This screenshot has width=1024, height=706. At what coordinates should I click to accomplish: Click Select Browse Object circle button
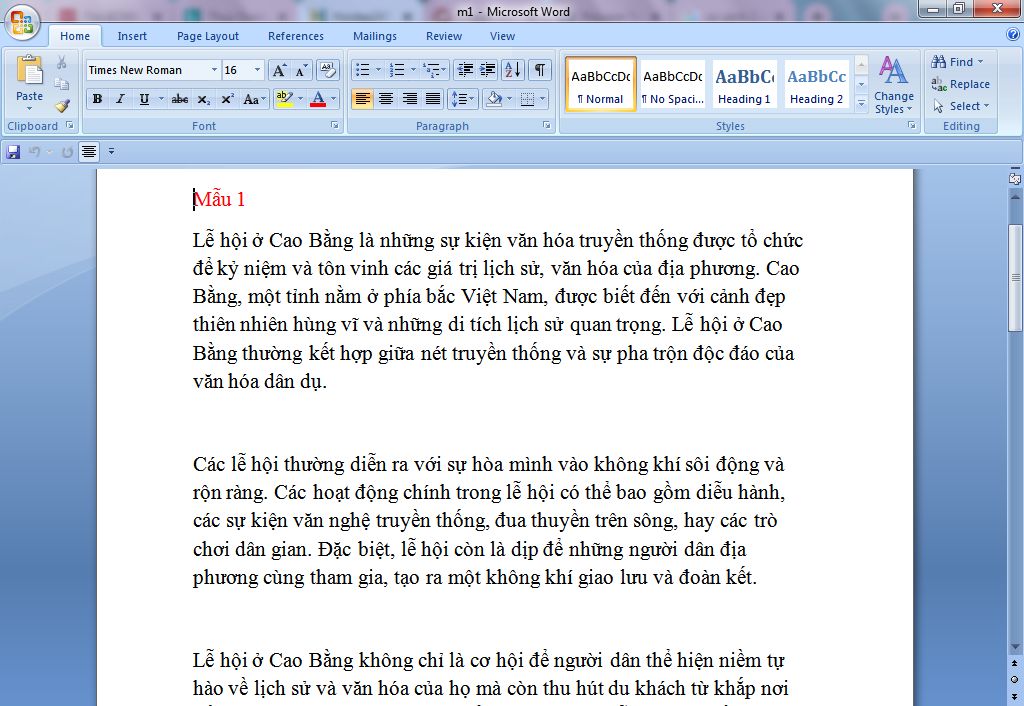click(1015, 679)
